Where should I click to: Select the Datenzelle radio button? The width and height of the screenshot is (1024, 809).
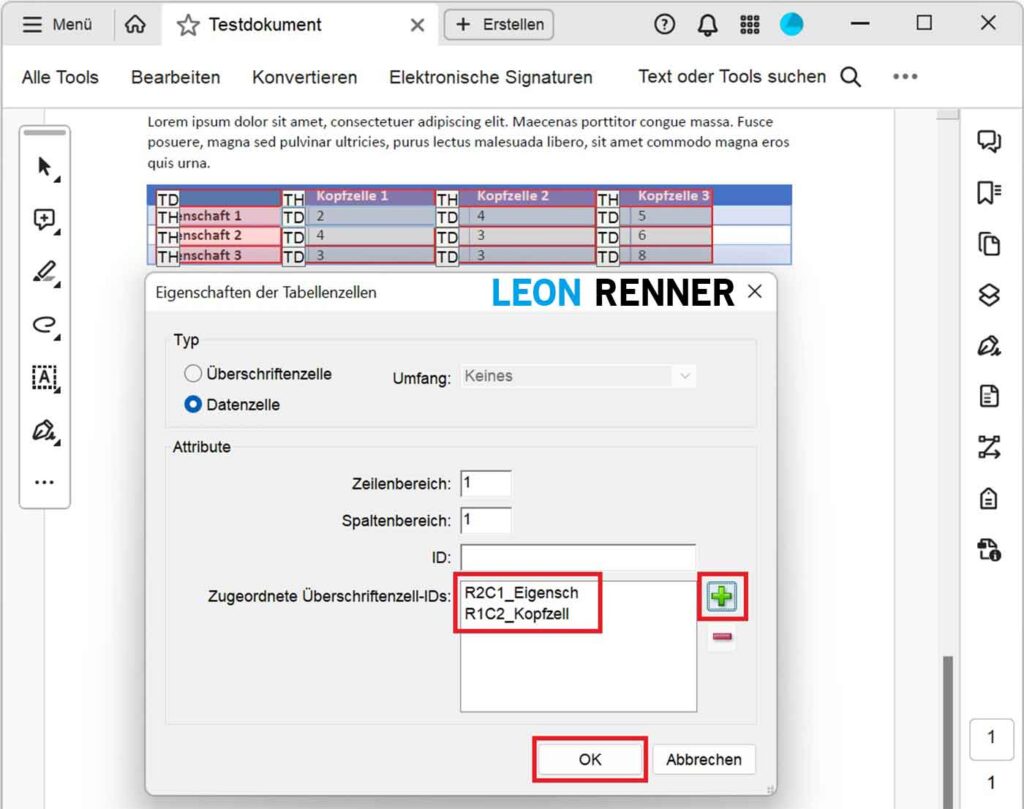pyautogui.click(x=193, y=405)
